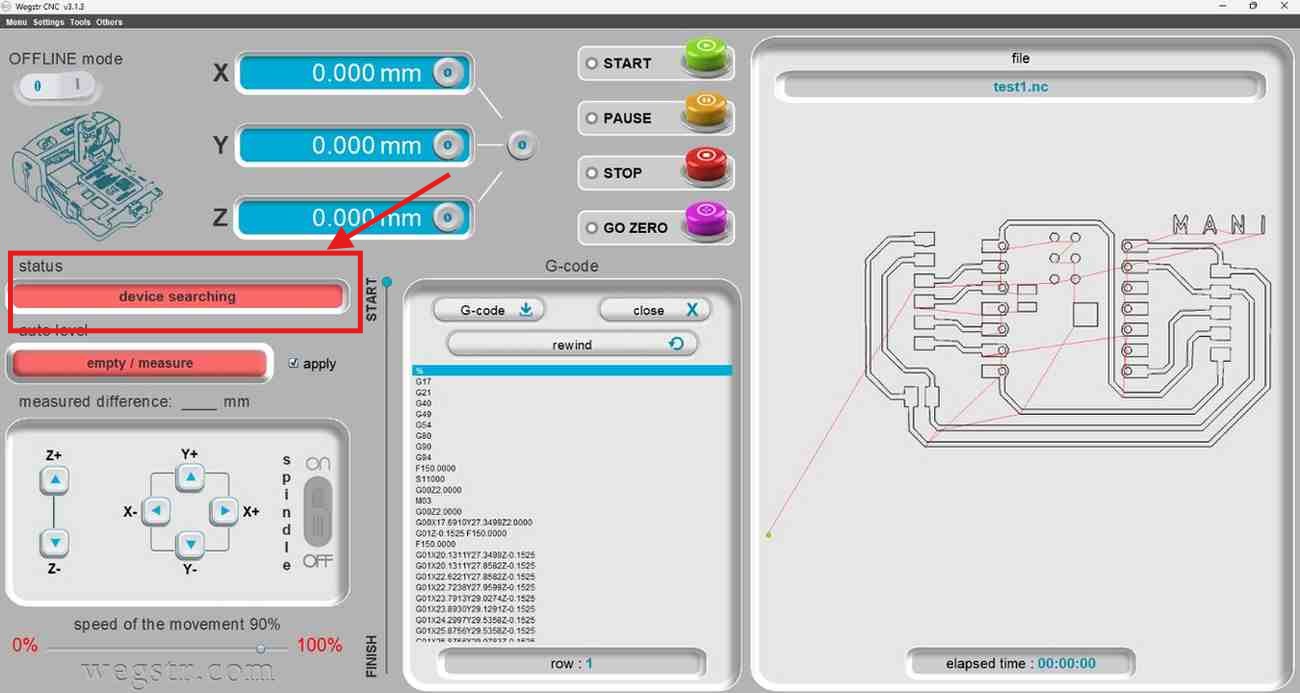Jog the Z+ up arrow
The image size is (1300, 693).
click(56, 481)
